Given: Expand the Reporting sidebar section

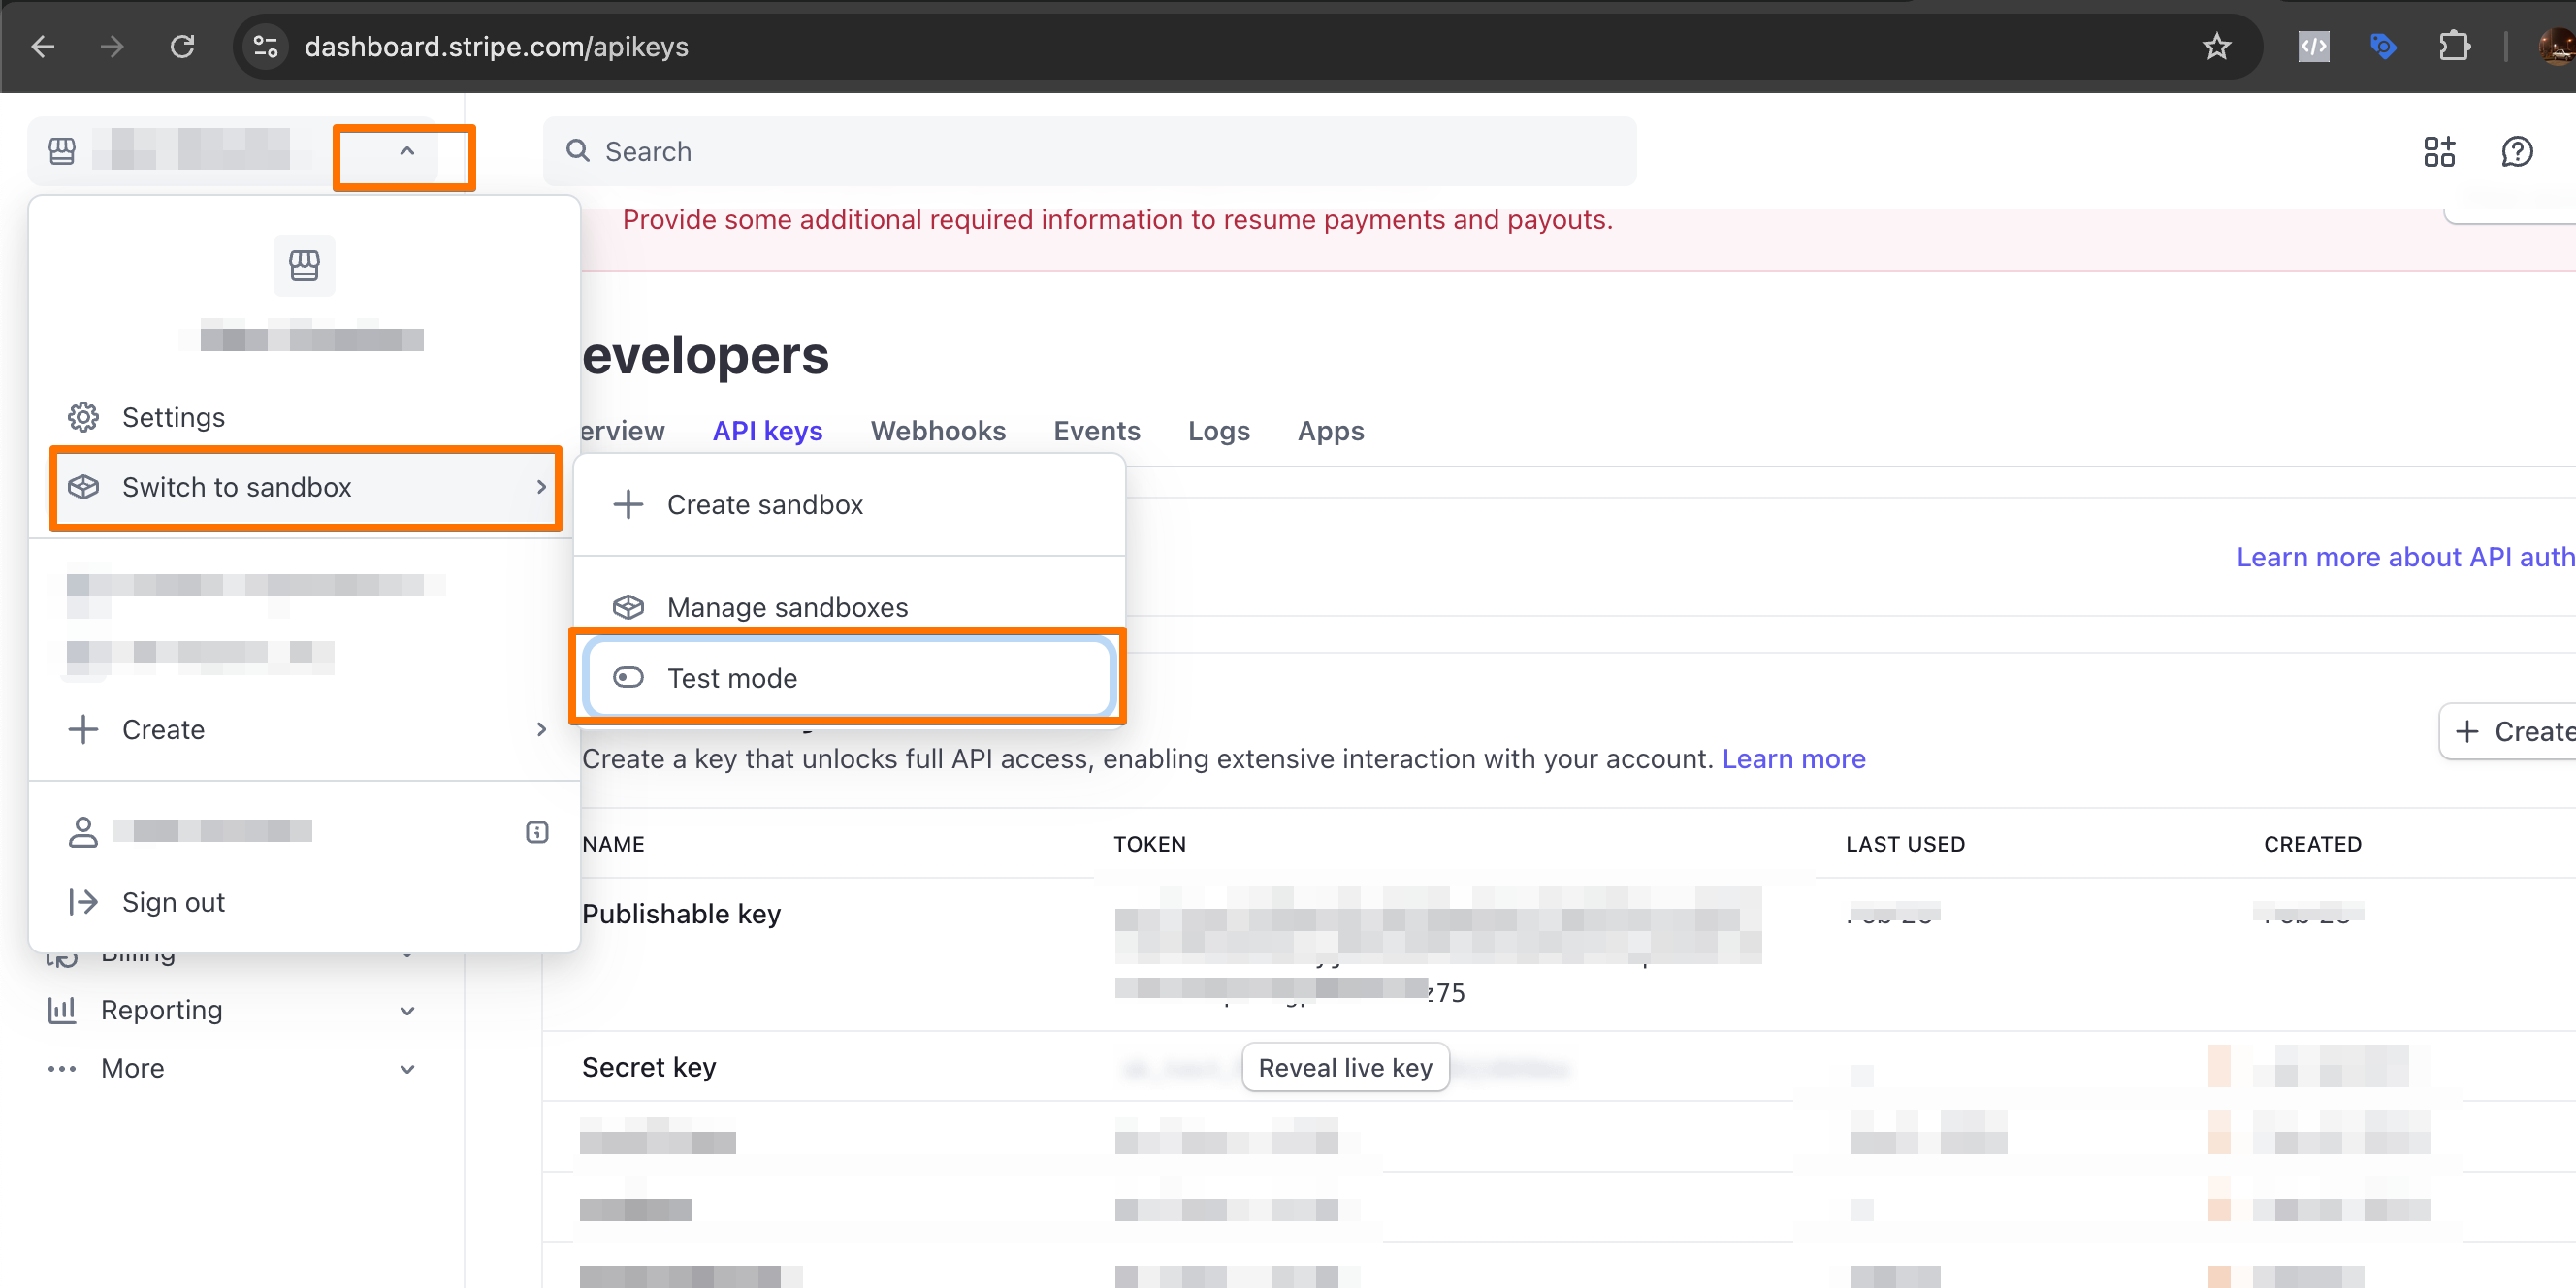Looking at the screenshot, I should 407,1011.
